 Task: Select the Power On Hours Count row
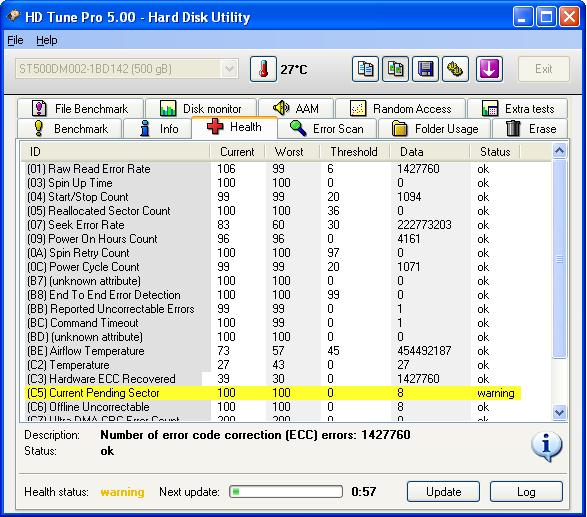273,239
